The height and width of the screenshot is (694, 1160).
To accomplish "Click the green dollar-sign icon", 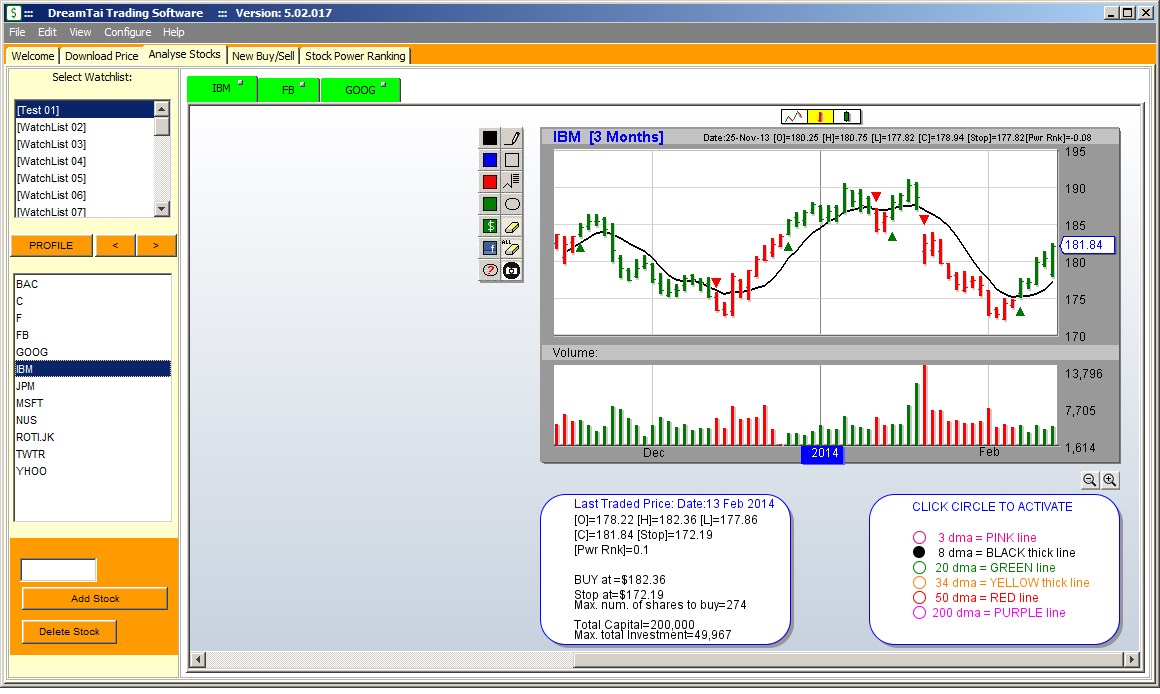I will pos(490,226).
